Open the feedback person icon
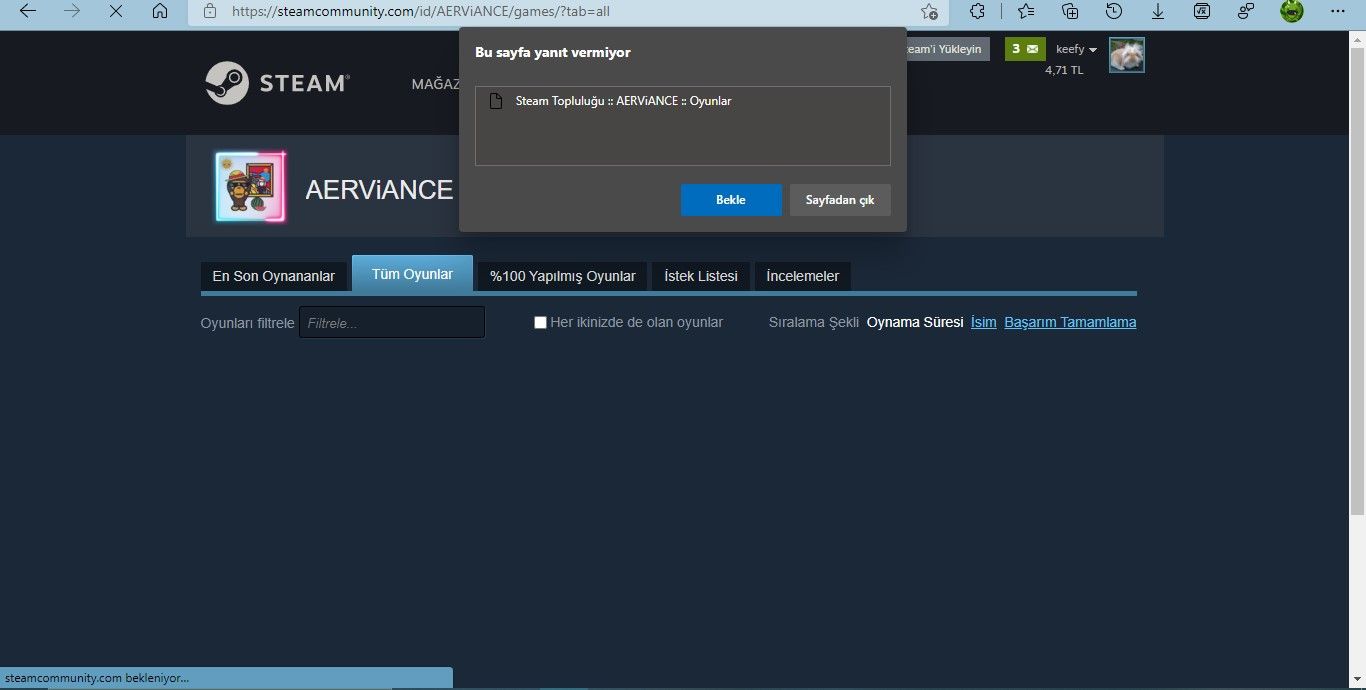The height and width of the screenshot is (690, 1366). pos(1246,12)
